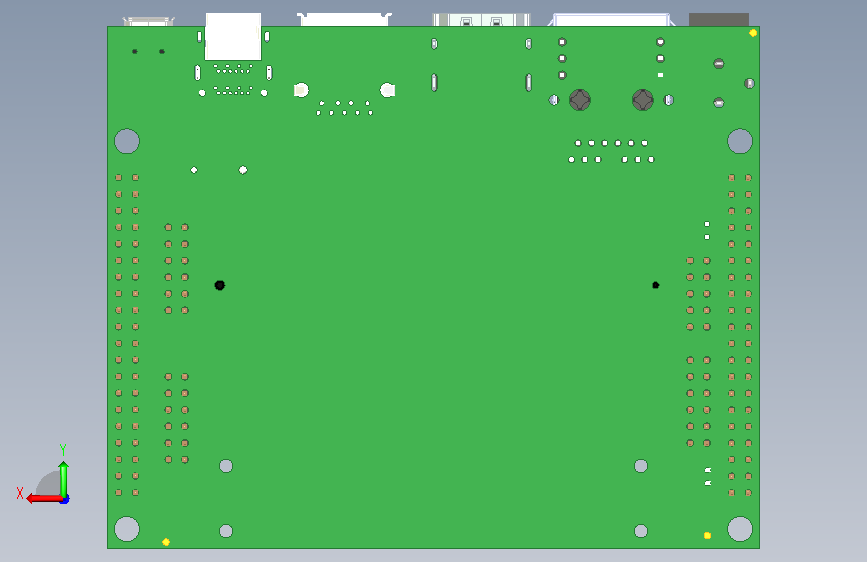Screen dimensions: 867x562
Task: Select the larger black hole on left side
Action: [220, 285]
